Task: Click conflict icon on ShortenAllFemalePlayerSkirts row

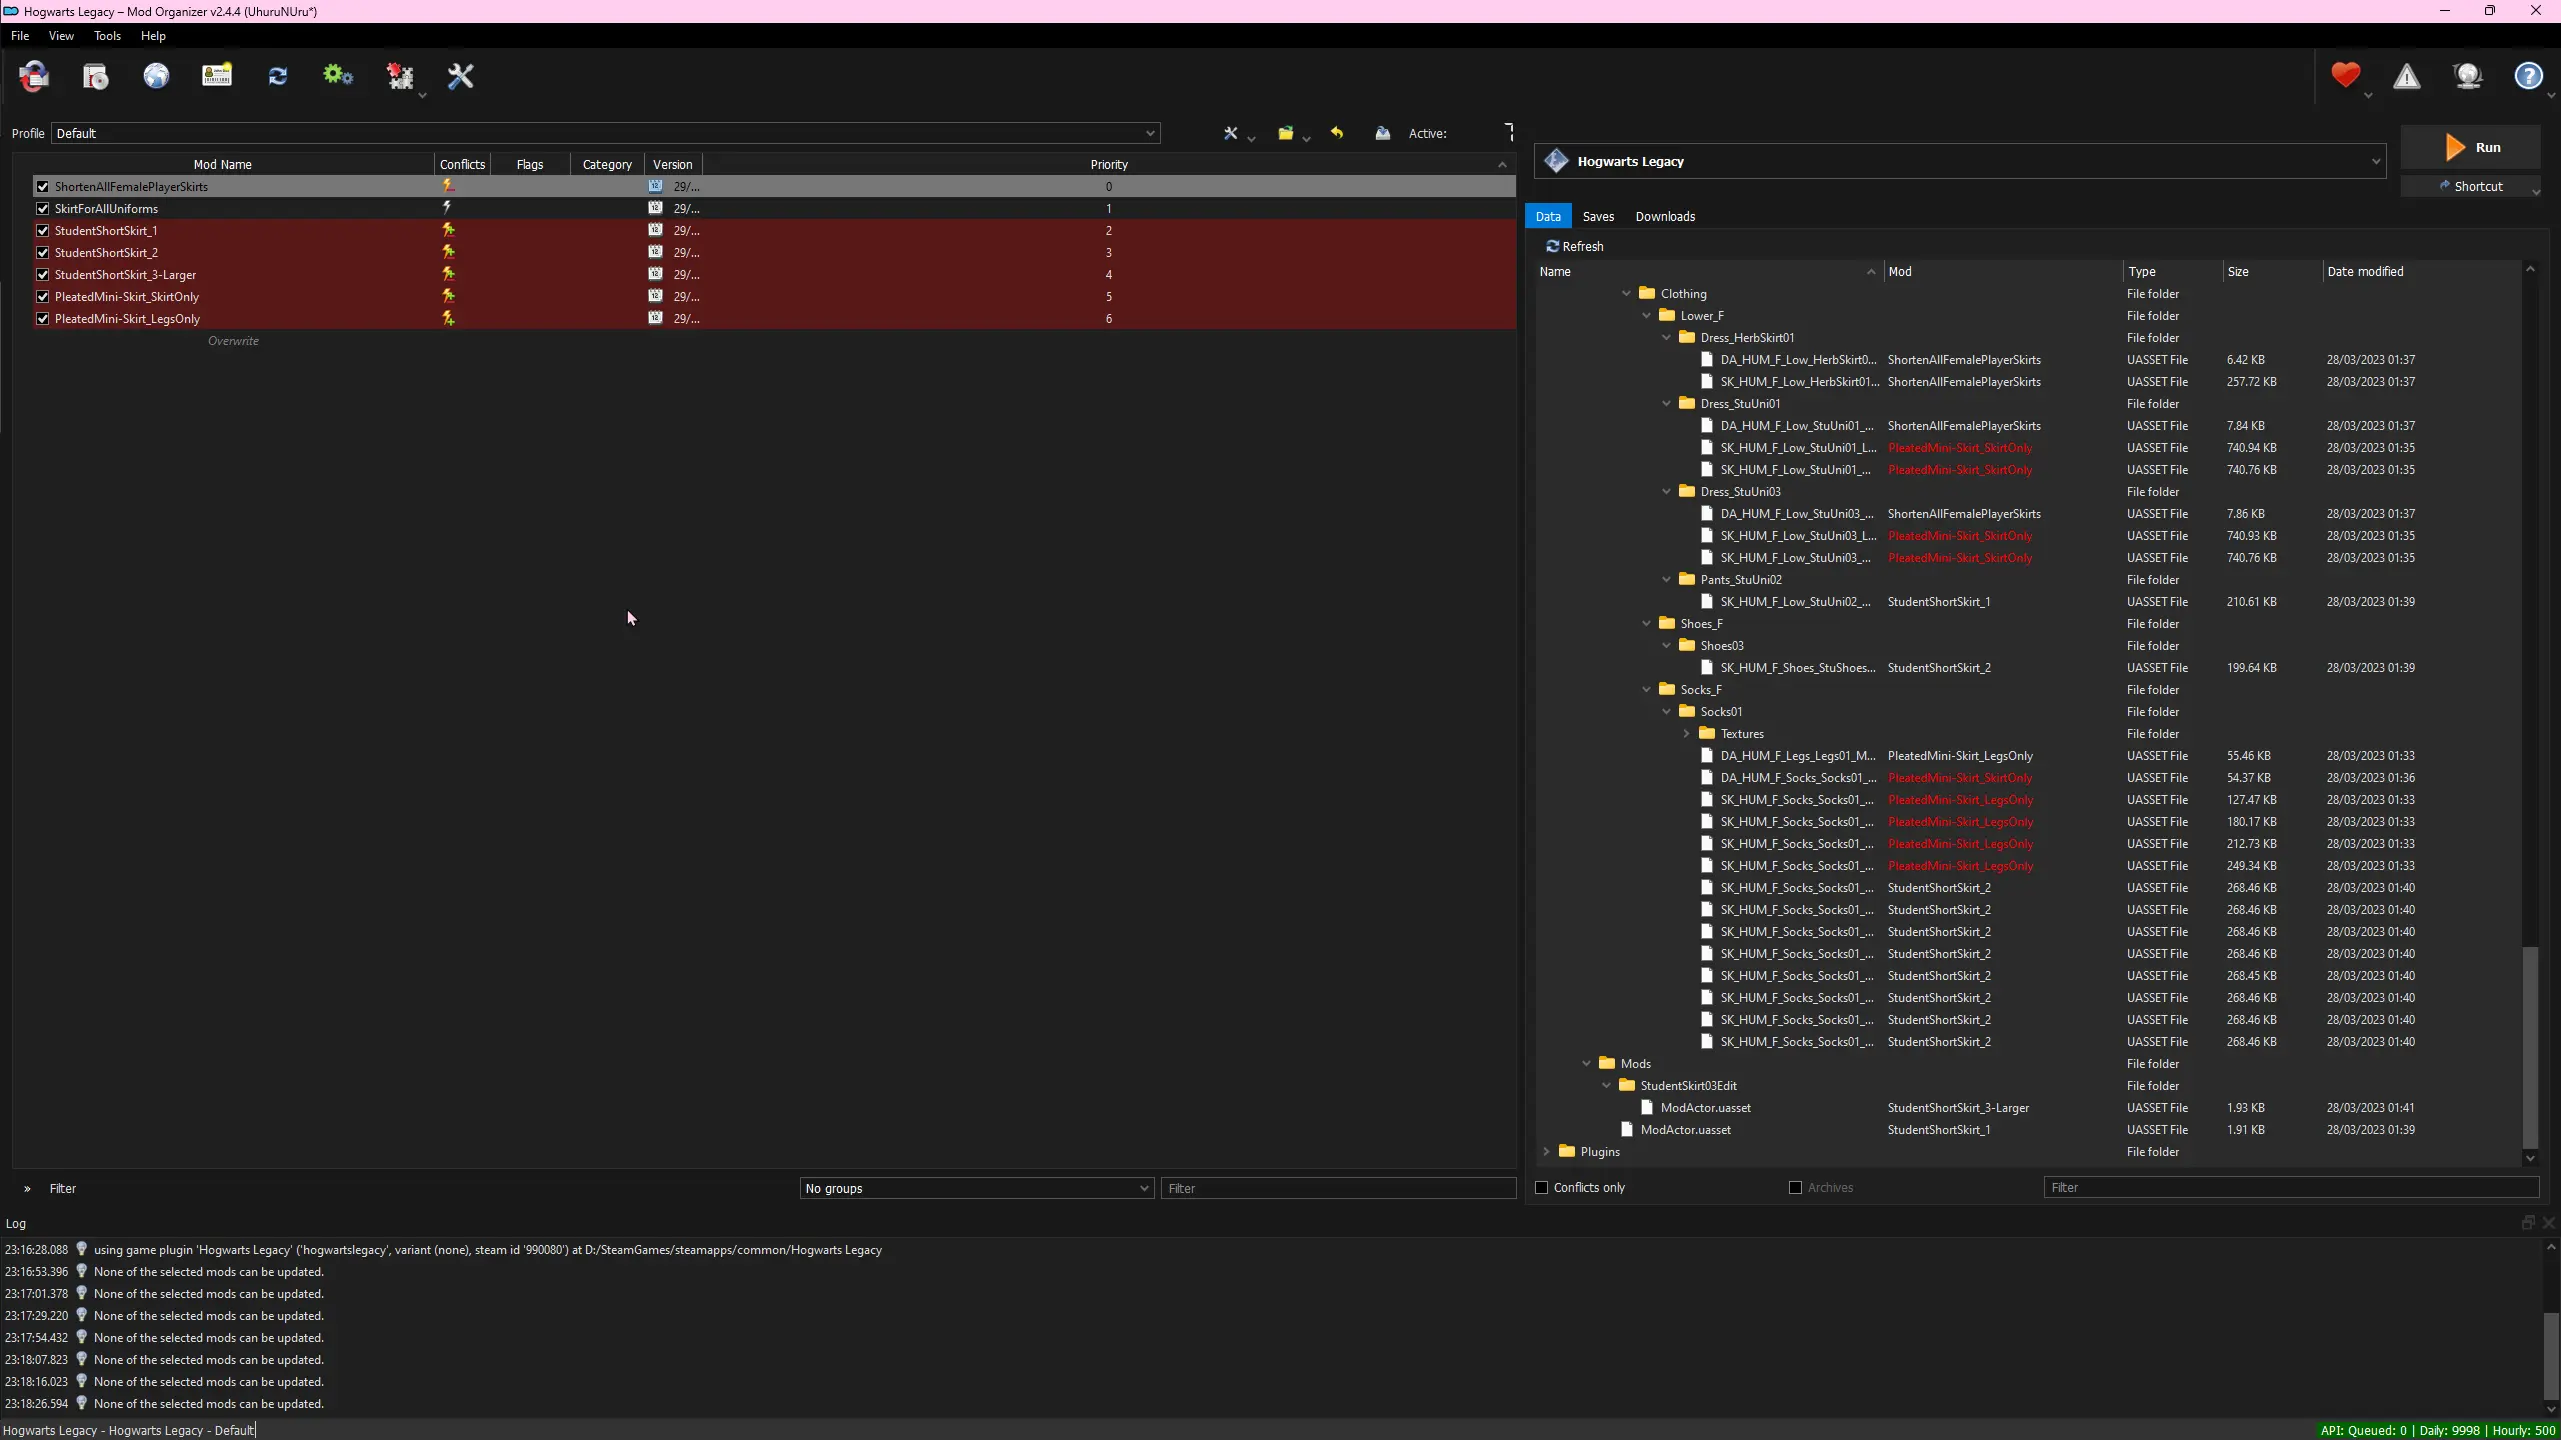Action: [x=448, y=186]
